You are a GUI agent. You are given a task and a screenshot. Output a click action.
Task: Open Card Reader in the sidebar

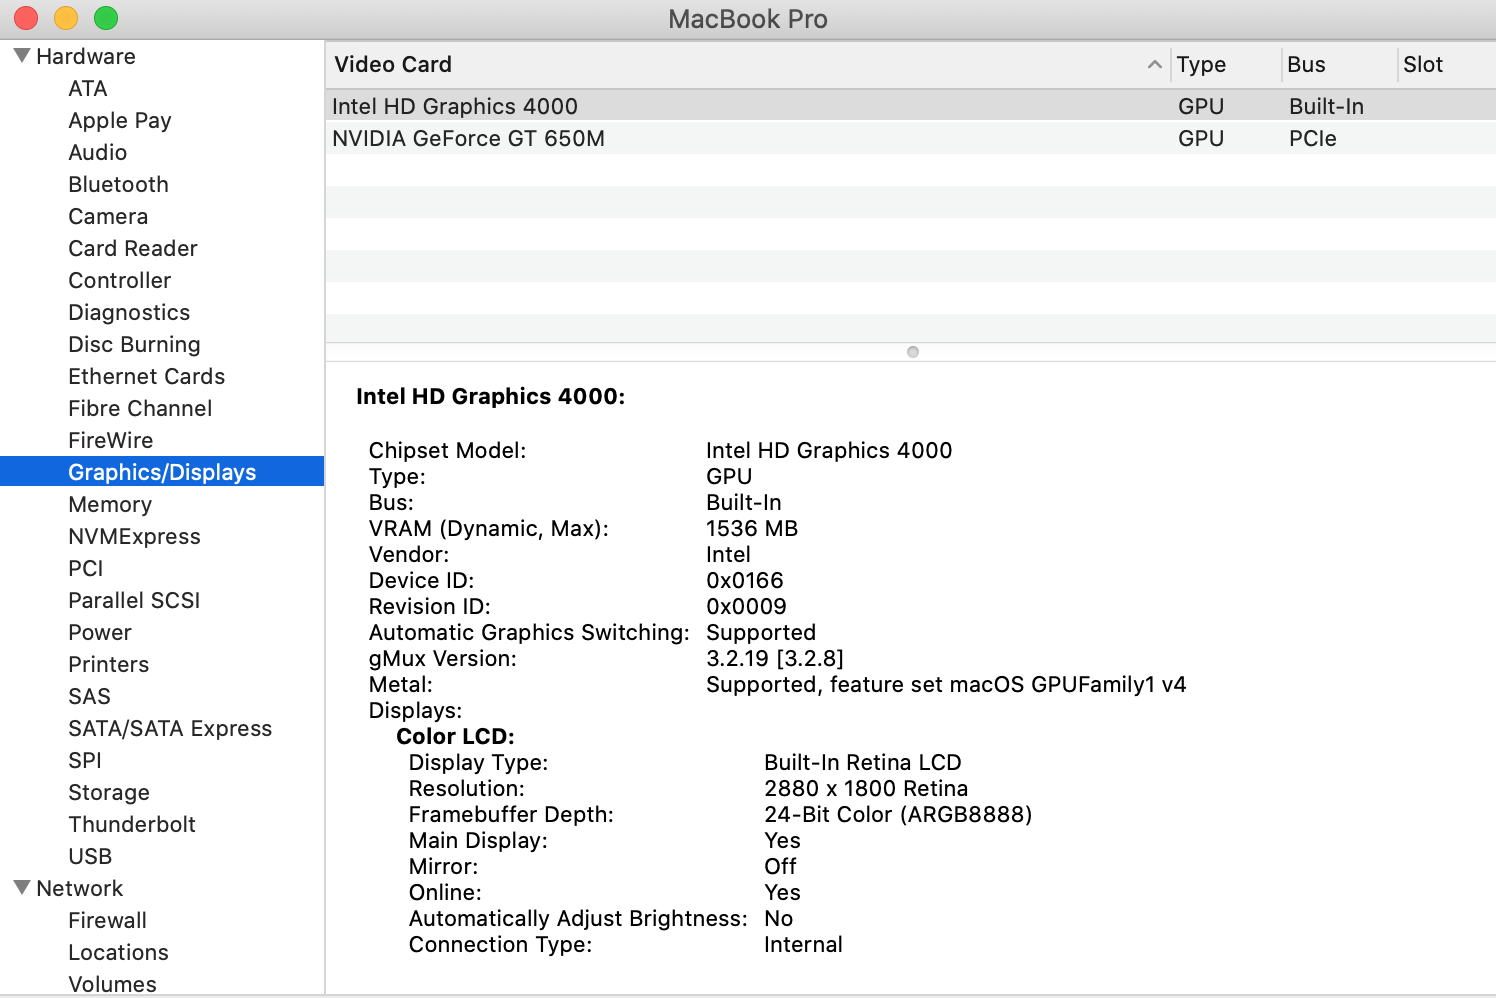click(133, 248)
